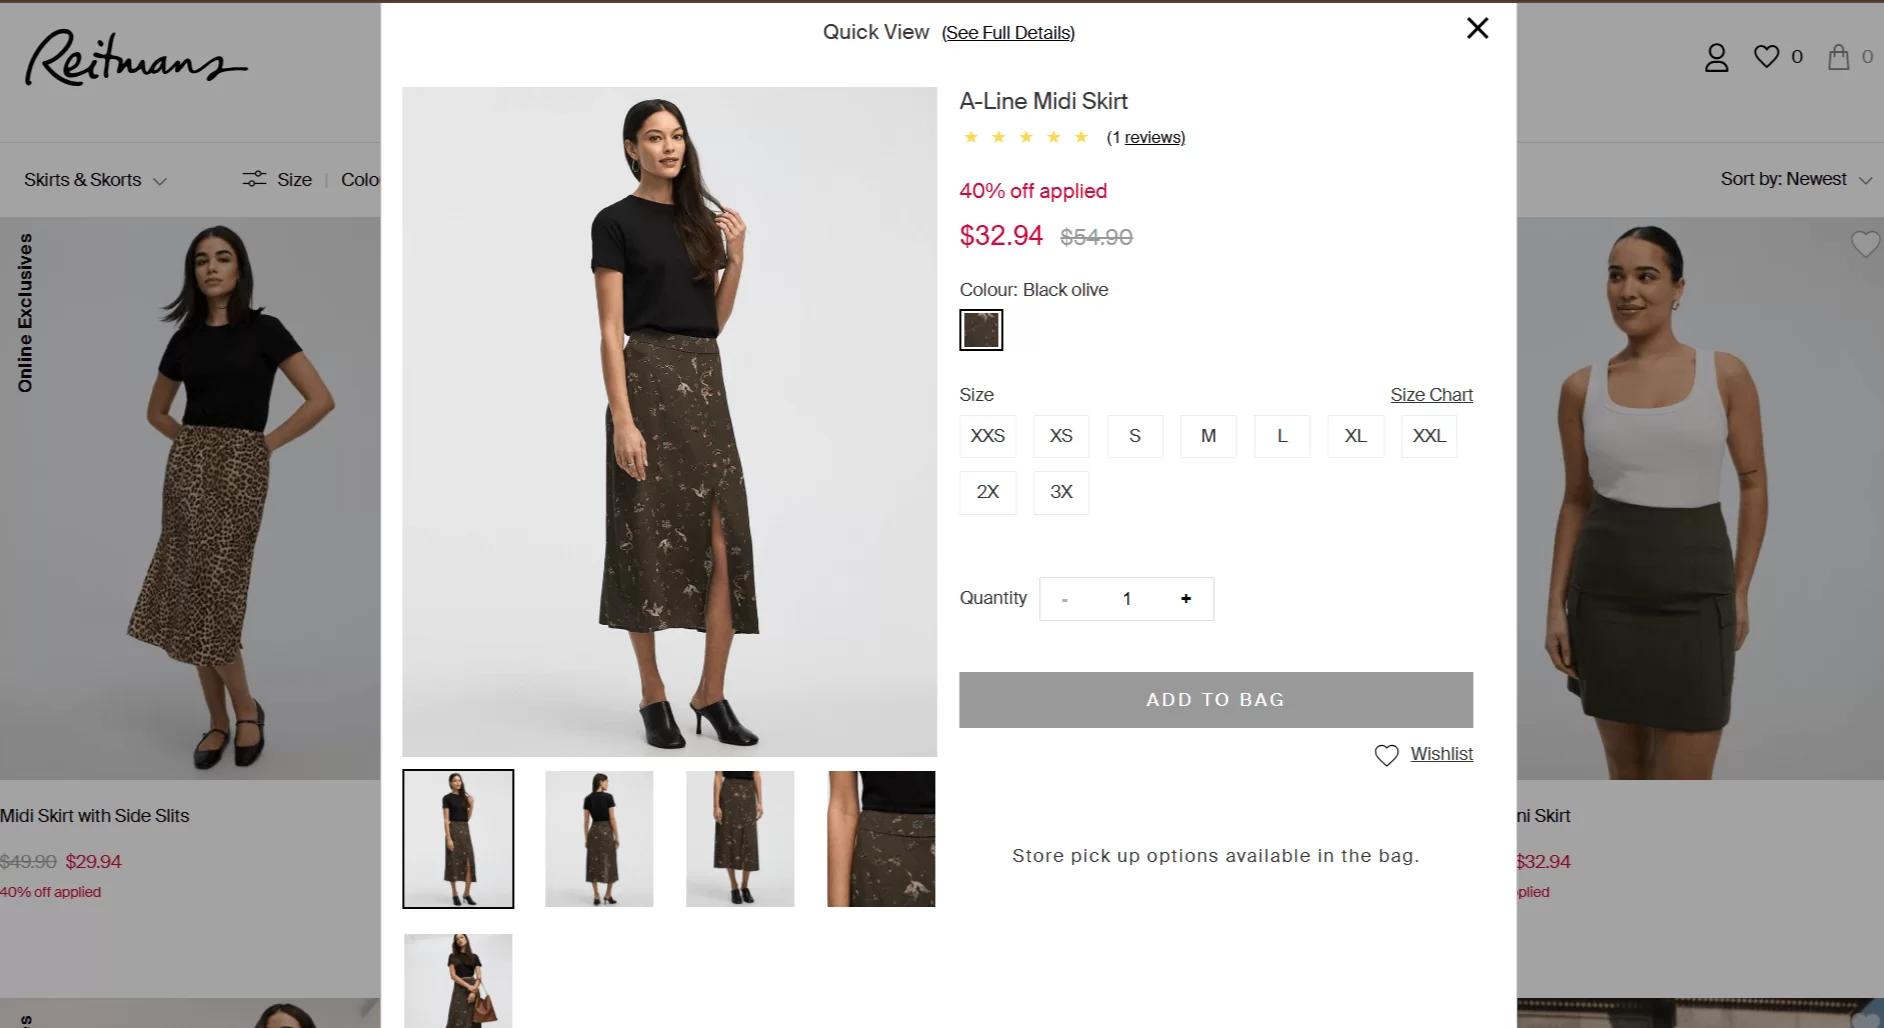
Task: Open the Size Chart link
Action: pyautogui.click(x=1431, y=394)
